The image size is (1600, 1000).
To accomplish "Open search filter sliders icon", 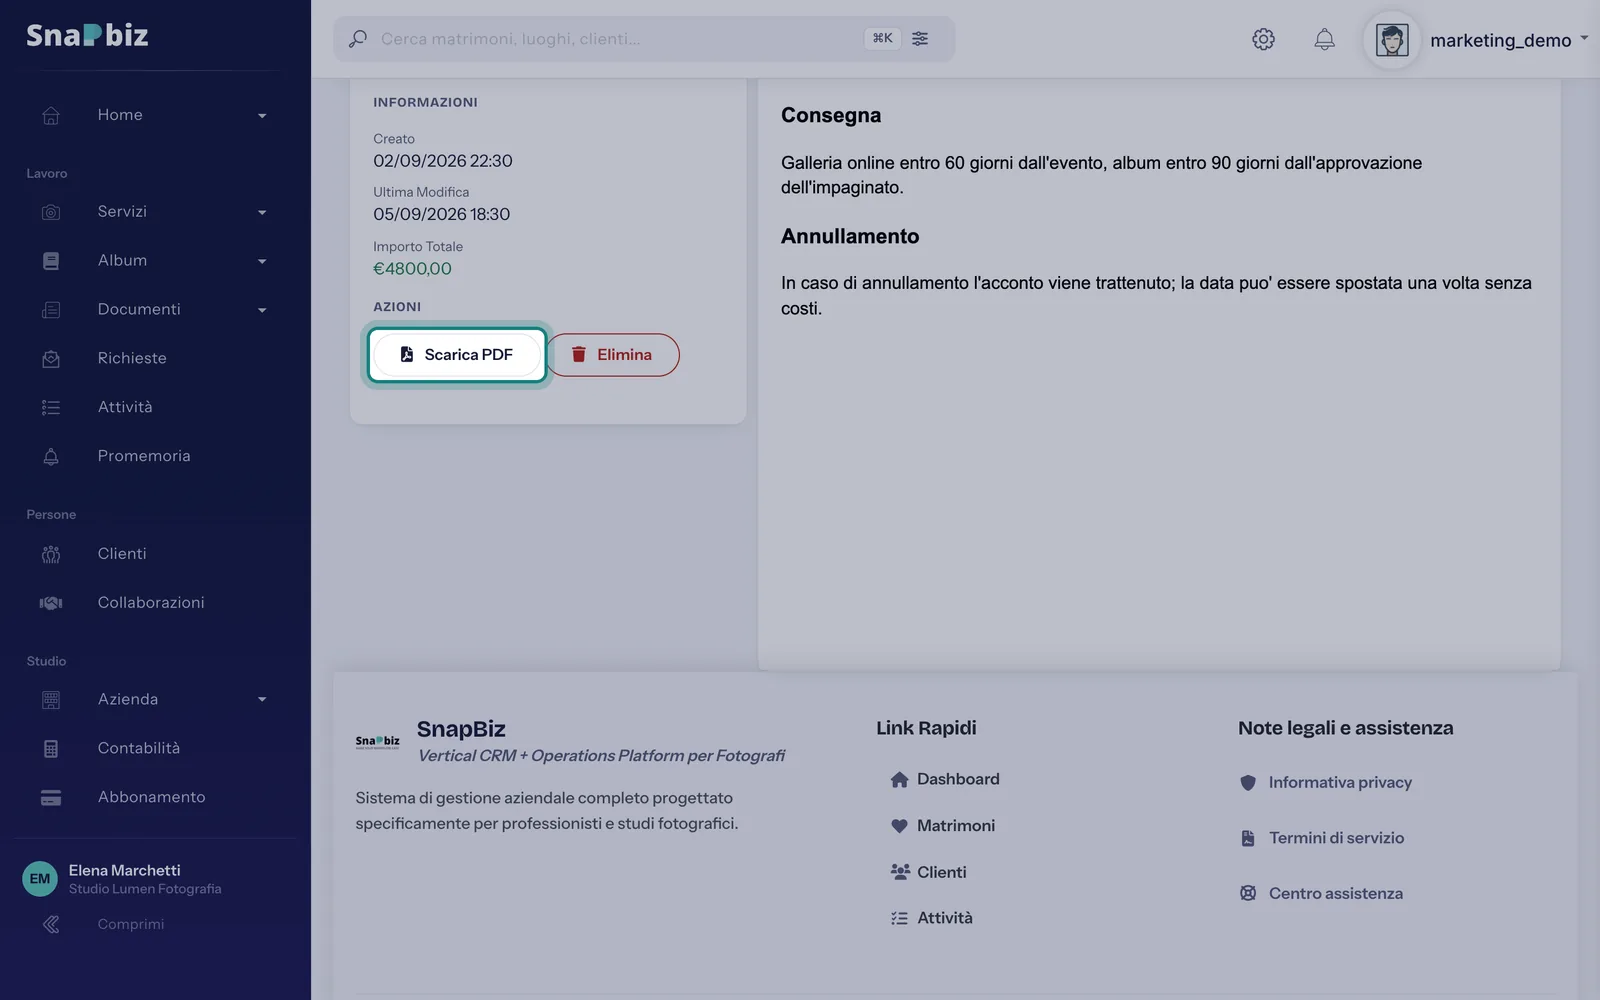I will pos(920,38).
